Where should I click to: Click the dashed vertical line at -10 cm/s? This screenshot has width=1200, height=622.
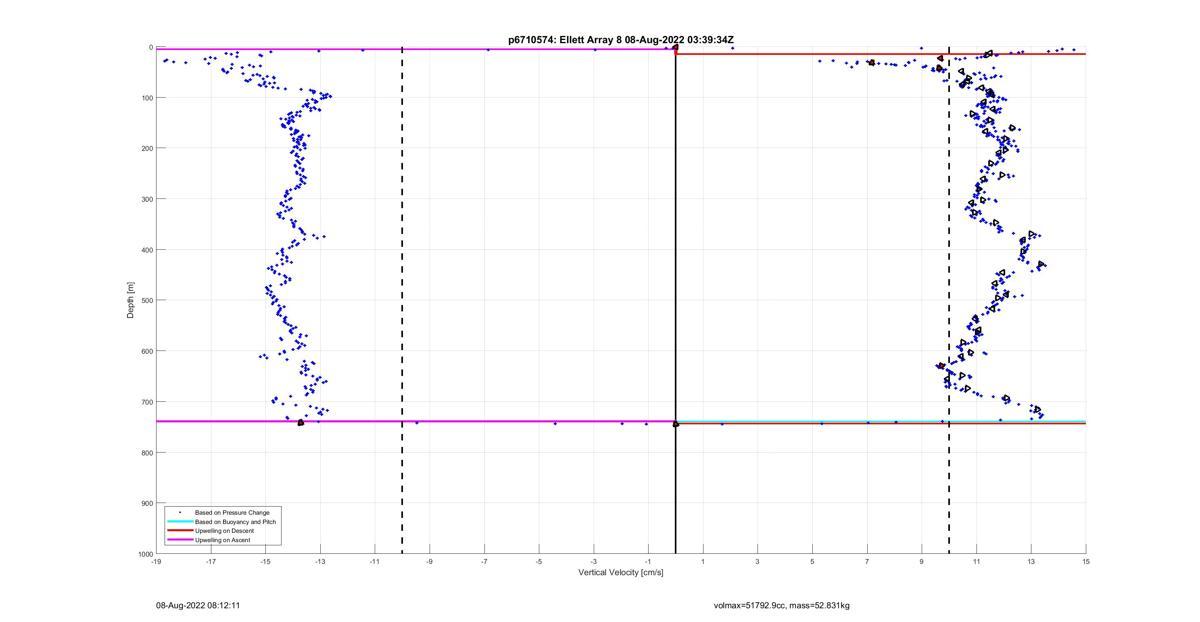(402, 300)
